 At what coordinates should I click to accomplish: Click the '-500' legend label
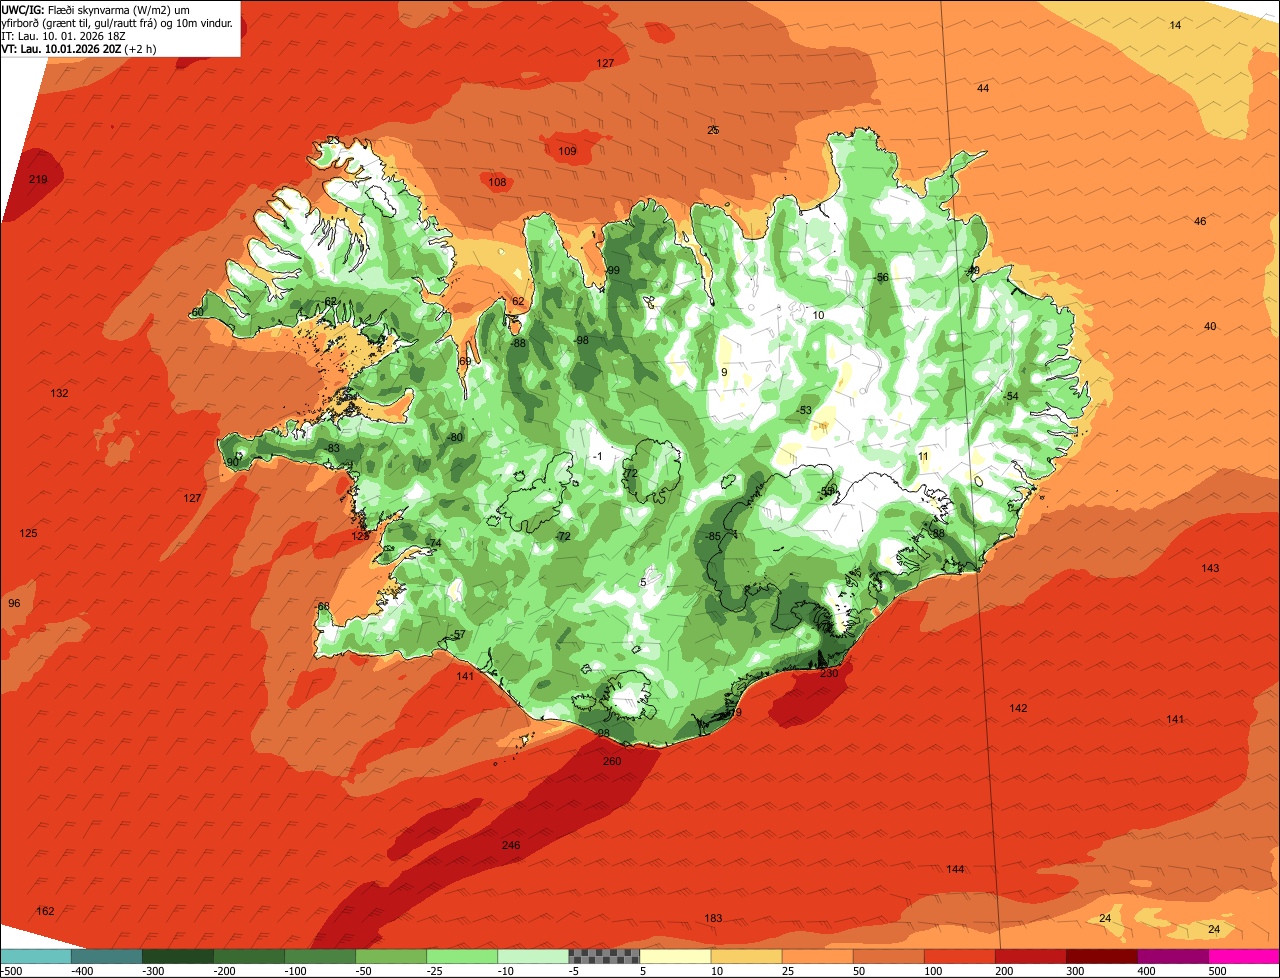12,971
